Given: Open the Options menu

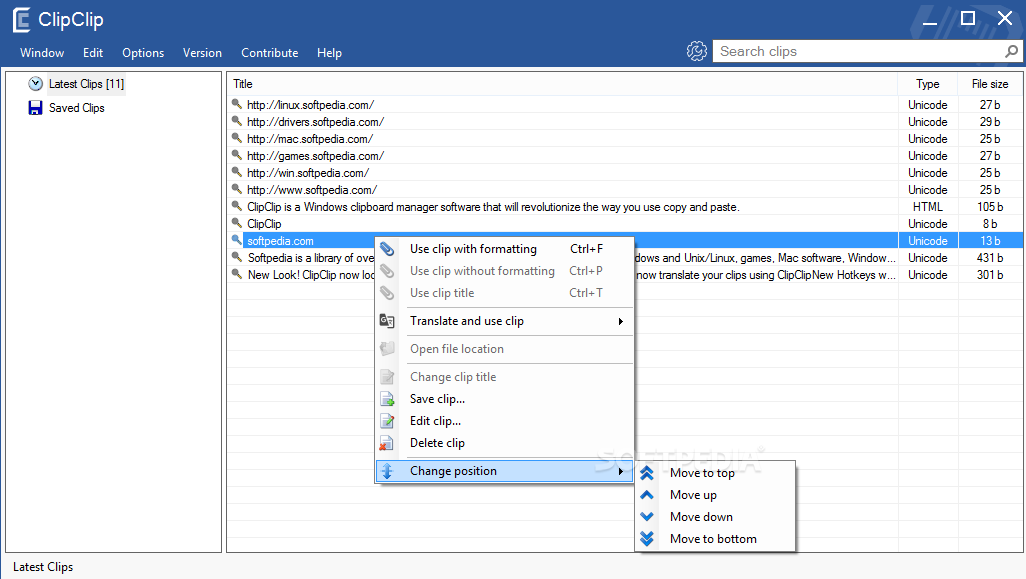Looking at the screenshot, I should coord(143,53).
